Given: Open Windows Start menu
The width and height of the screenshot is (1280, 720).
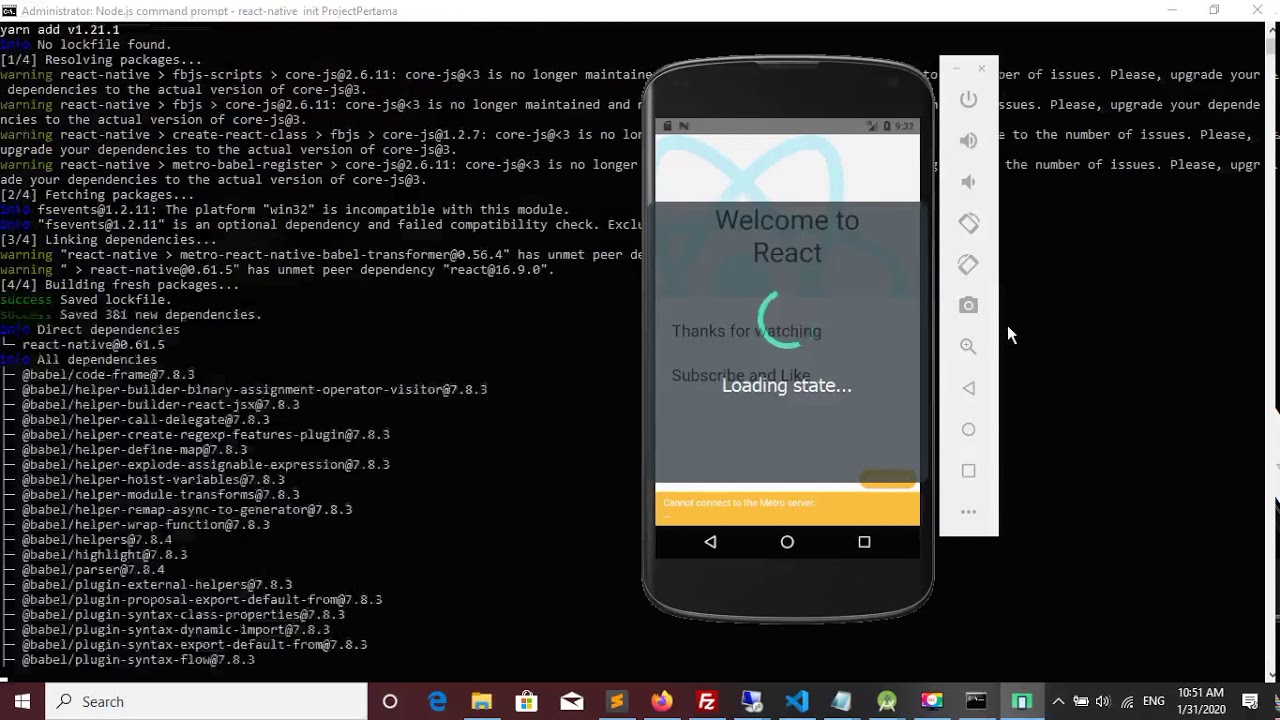Looking at the screenshot, I should coord(22,701).
